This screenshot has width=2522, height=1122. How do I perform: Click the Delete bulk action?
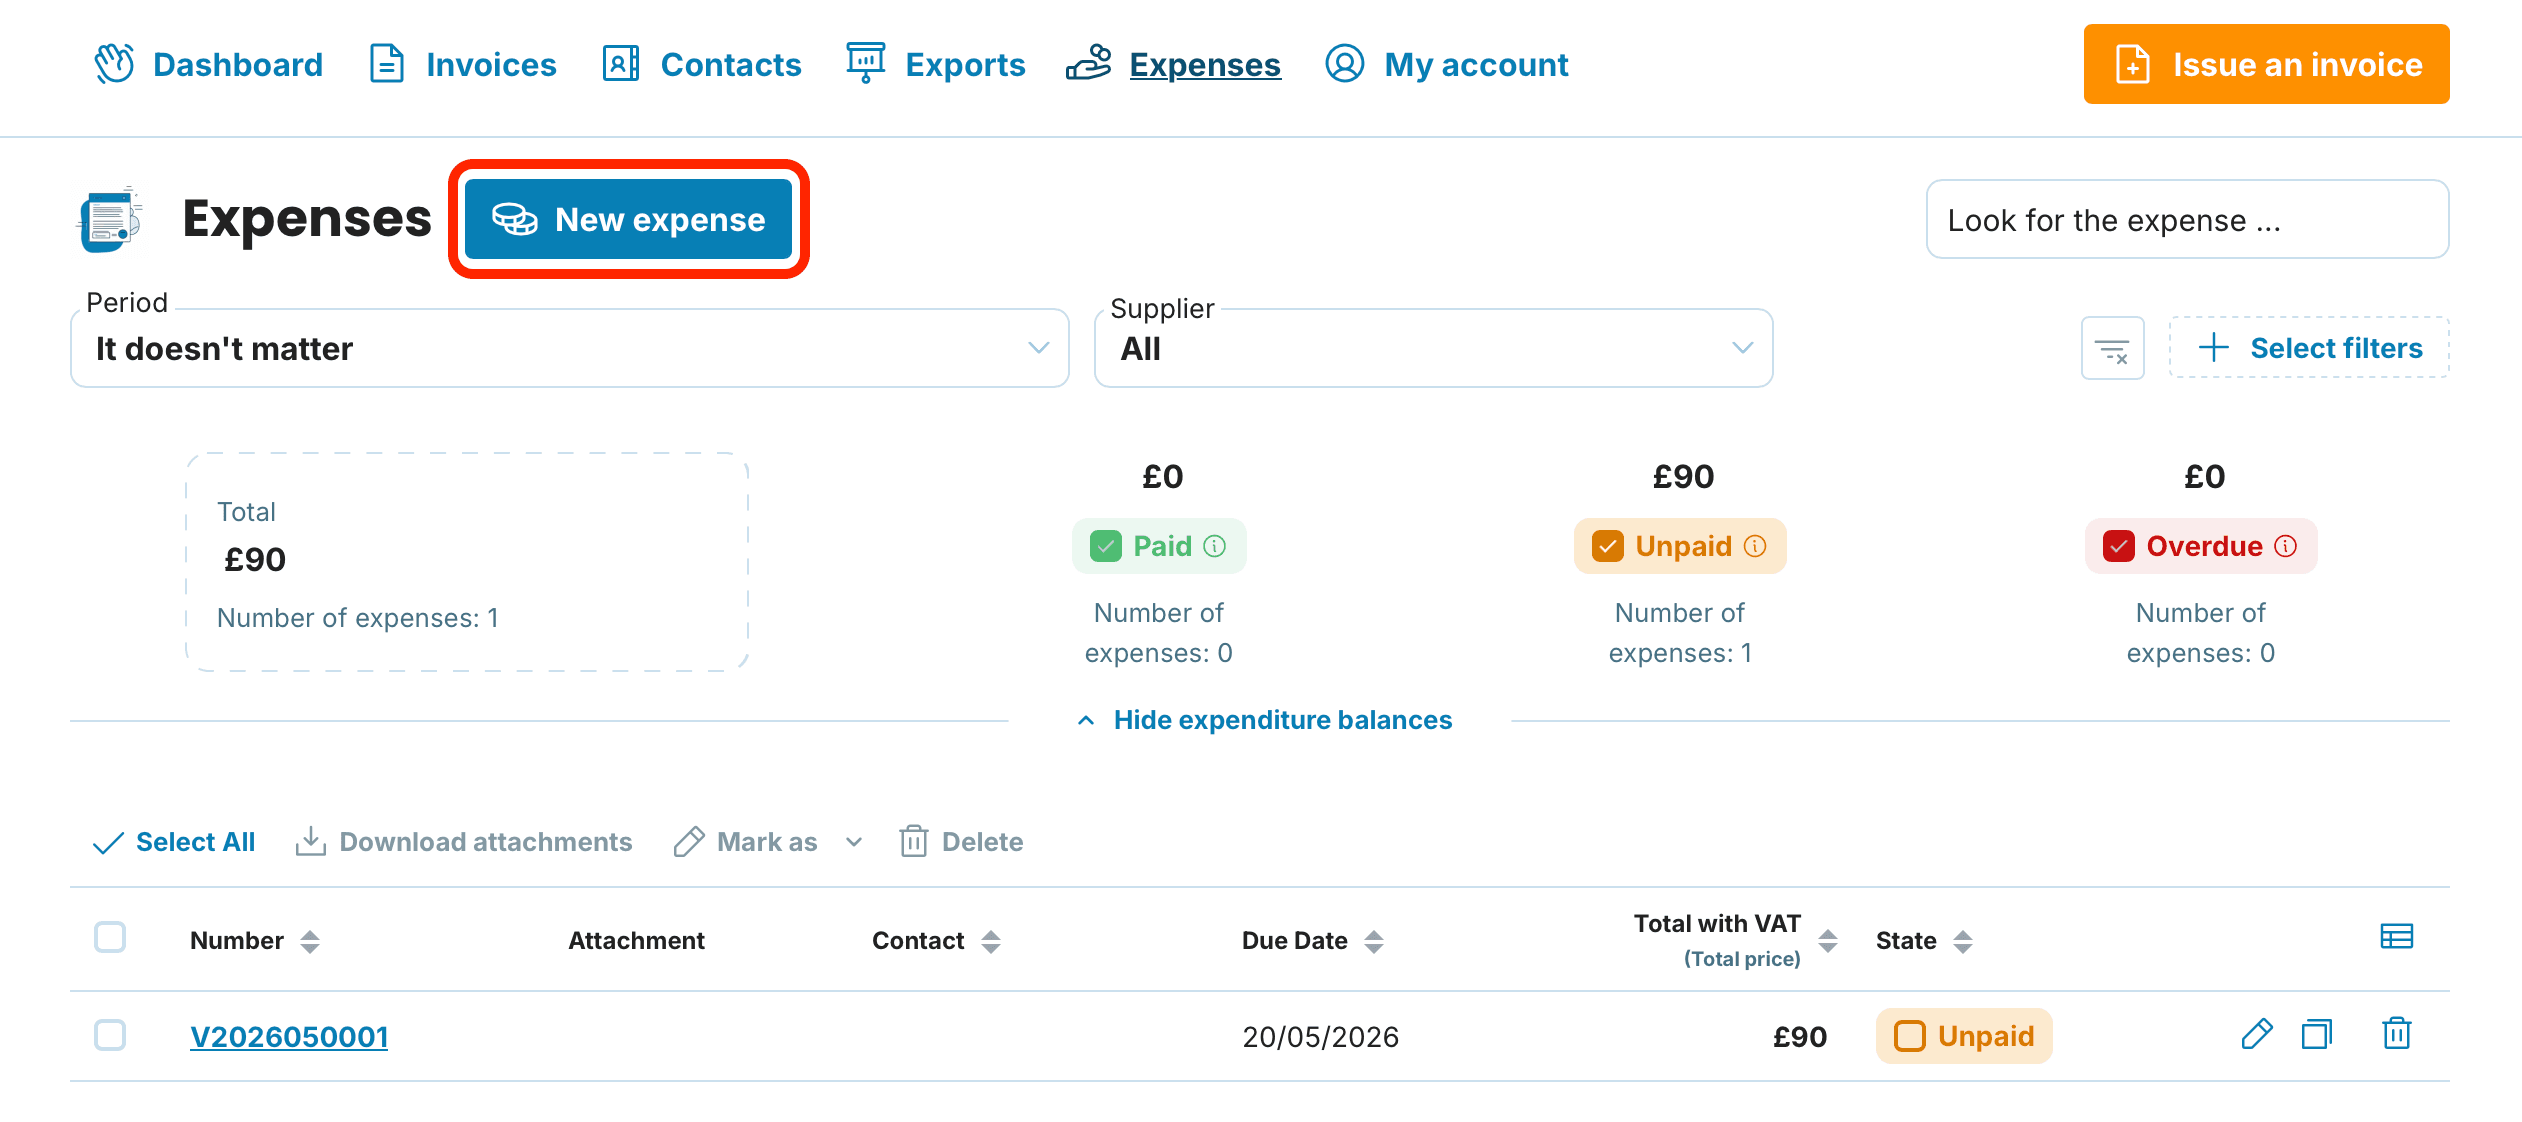[961, 842]
